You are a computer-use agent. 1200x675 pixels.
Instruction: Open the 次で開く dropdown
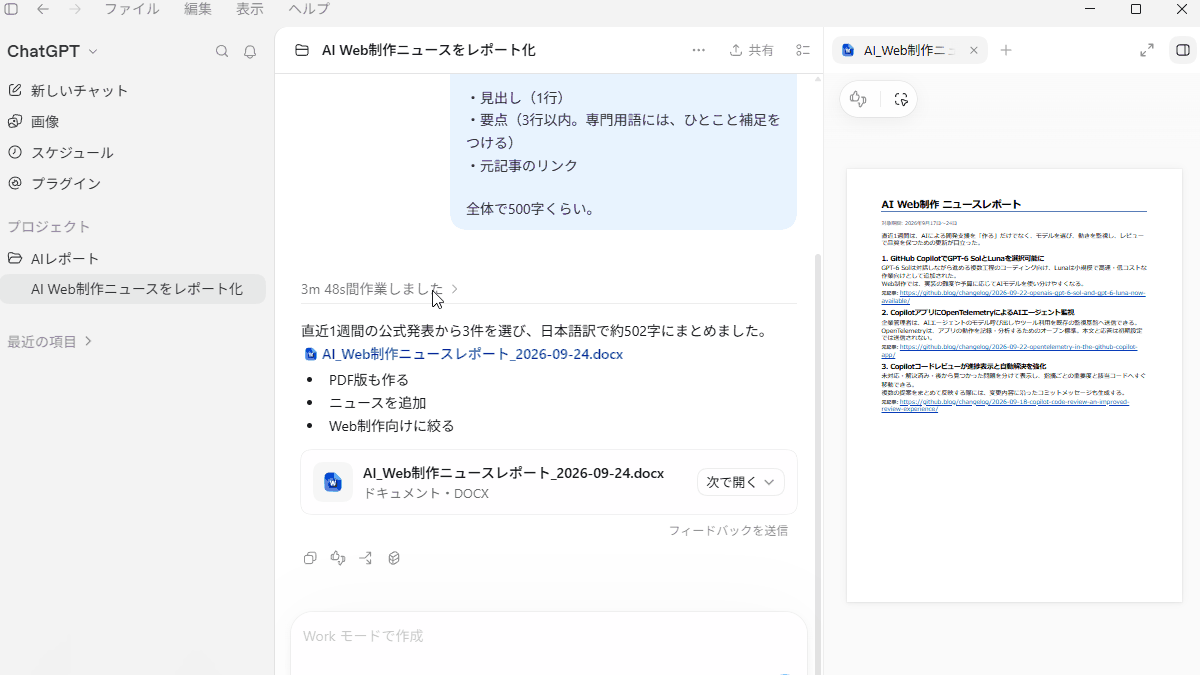[x=741, y=482]
